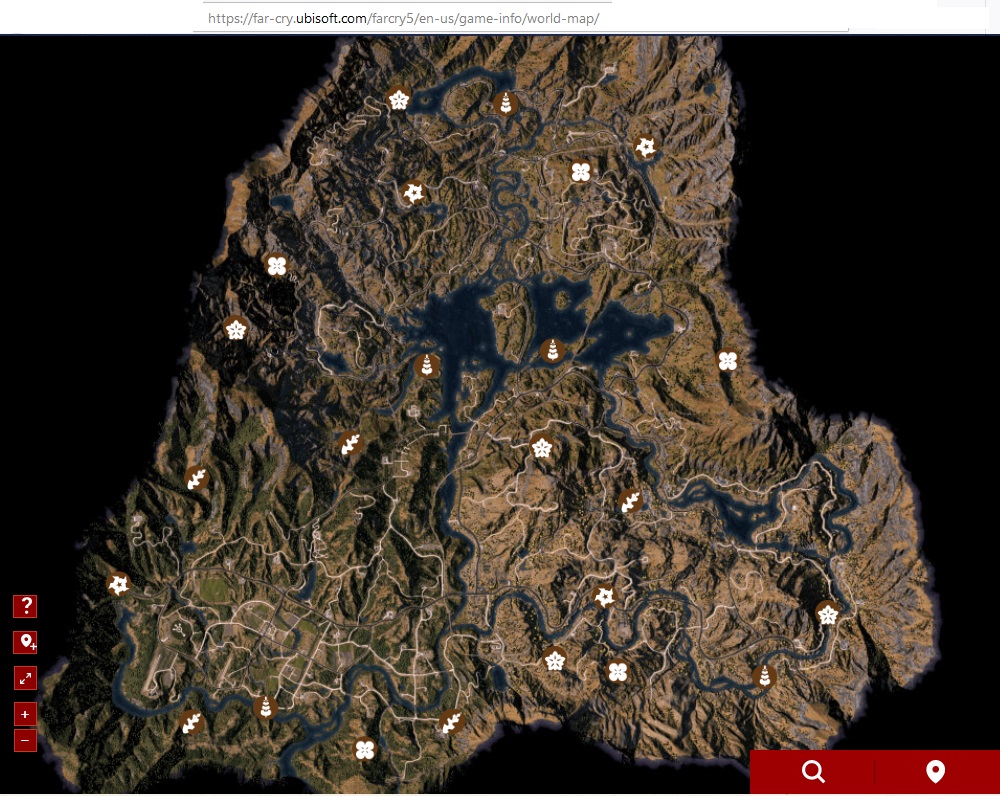Toggle fullscreen with the diagonal arrows button
The height and width of the screenshot is (796, 1000).
26,678
